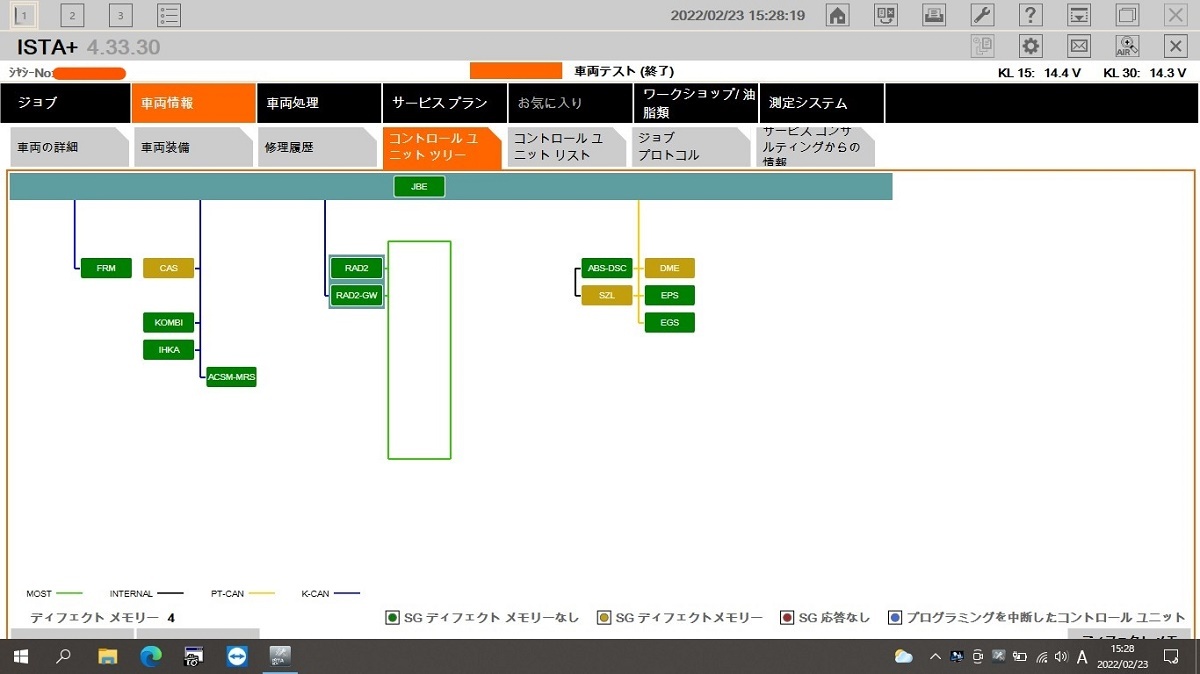Select the CAS control unit with fault
This screenshot has height=674, width=1200.
[169, 268]
